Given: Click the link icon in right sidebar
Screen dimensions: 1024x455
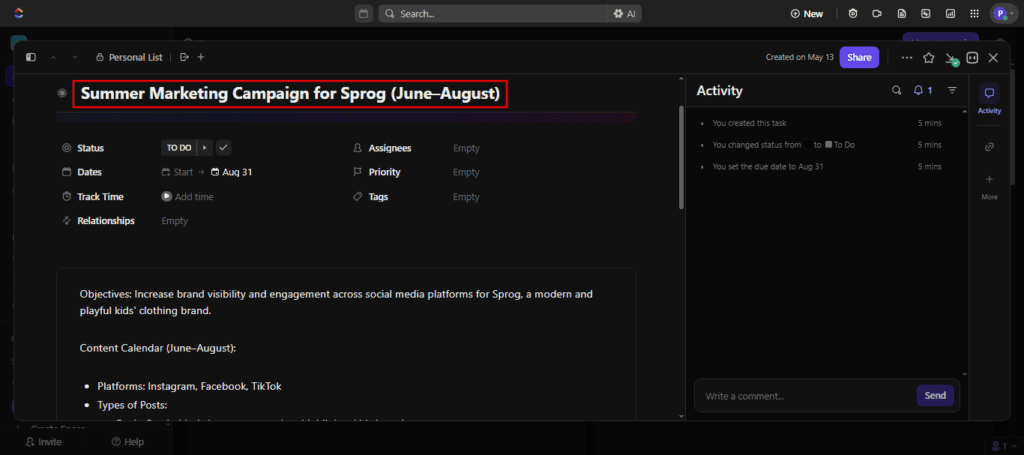Looking at the screenshot, I should (x=989, y=147).
